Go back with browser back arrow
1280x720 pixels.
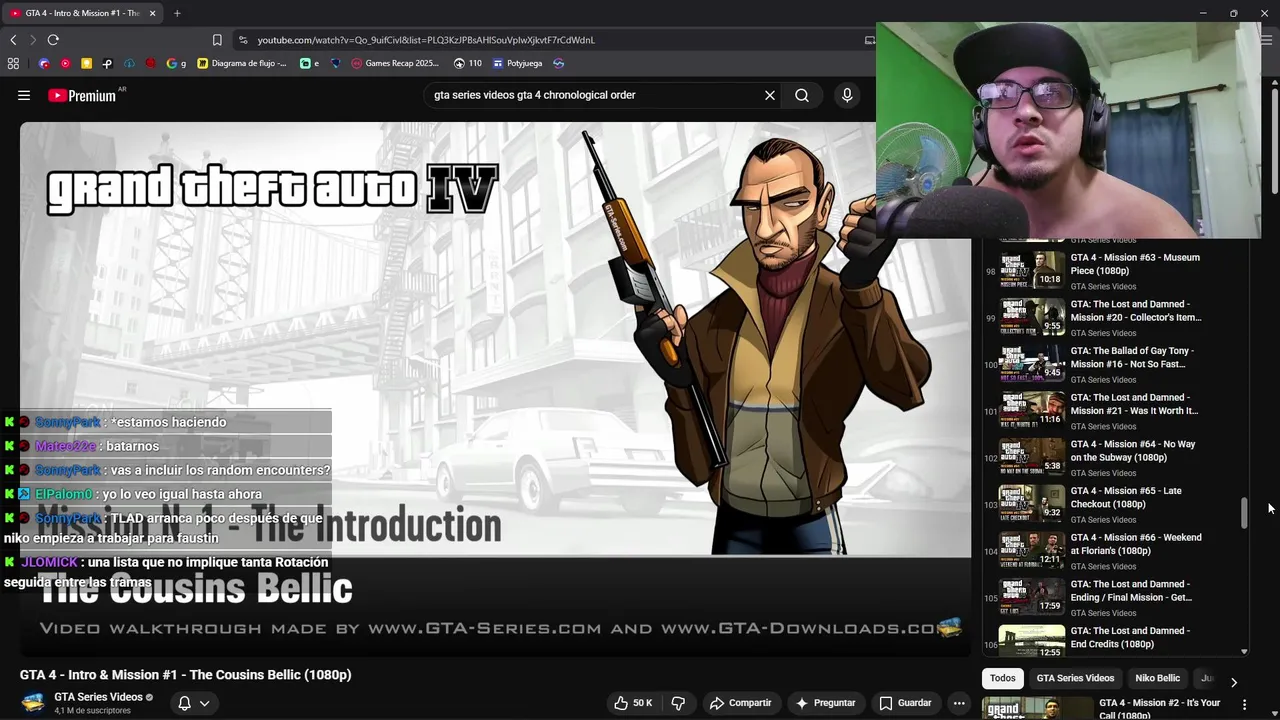pos(13,40)
